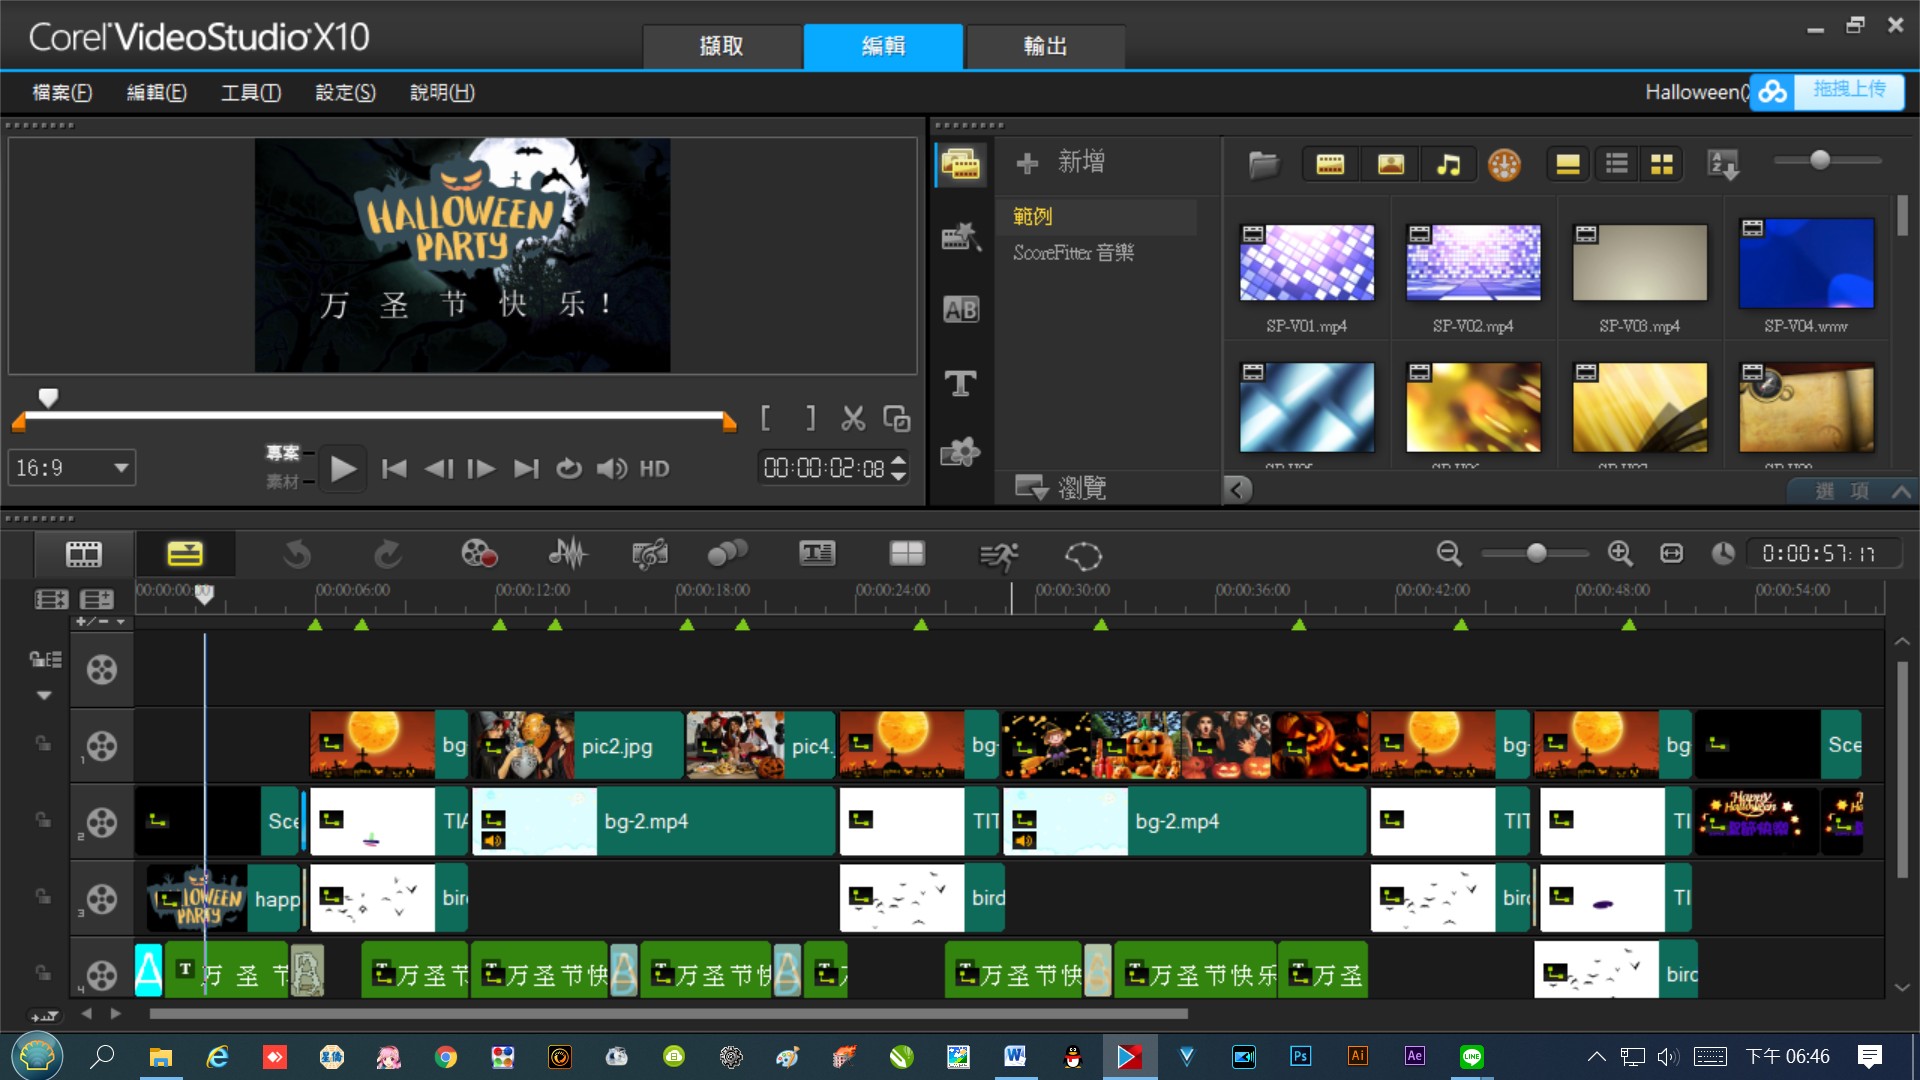
Task: Toggle repeat playback
Action: [568, 469]
